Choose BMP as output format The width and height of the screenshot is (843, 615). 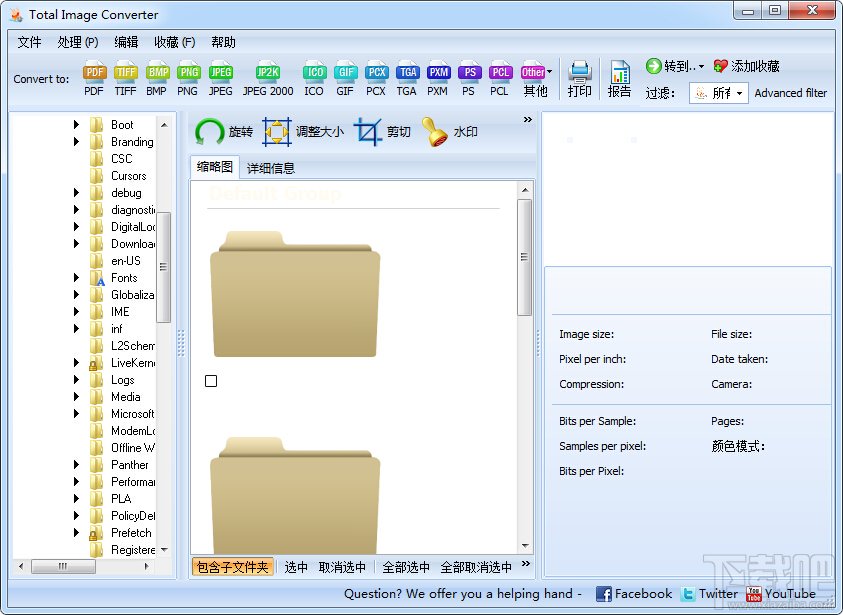[x=156, y=78]
